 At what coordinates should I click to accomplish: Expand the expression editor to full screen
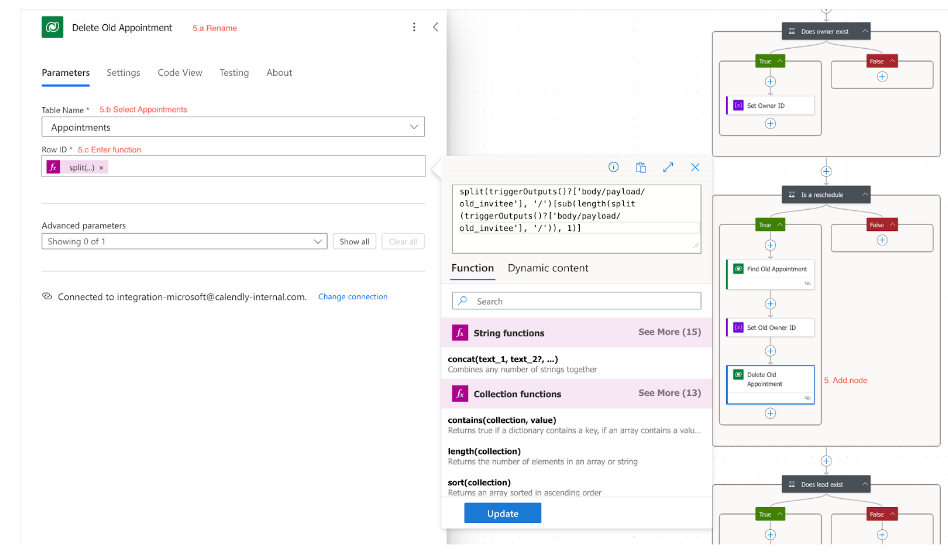(668, 168)
